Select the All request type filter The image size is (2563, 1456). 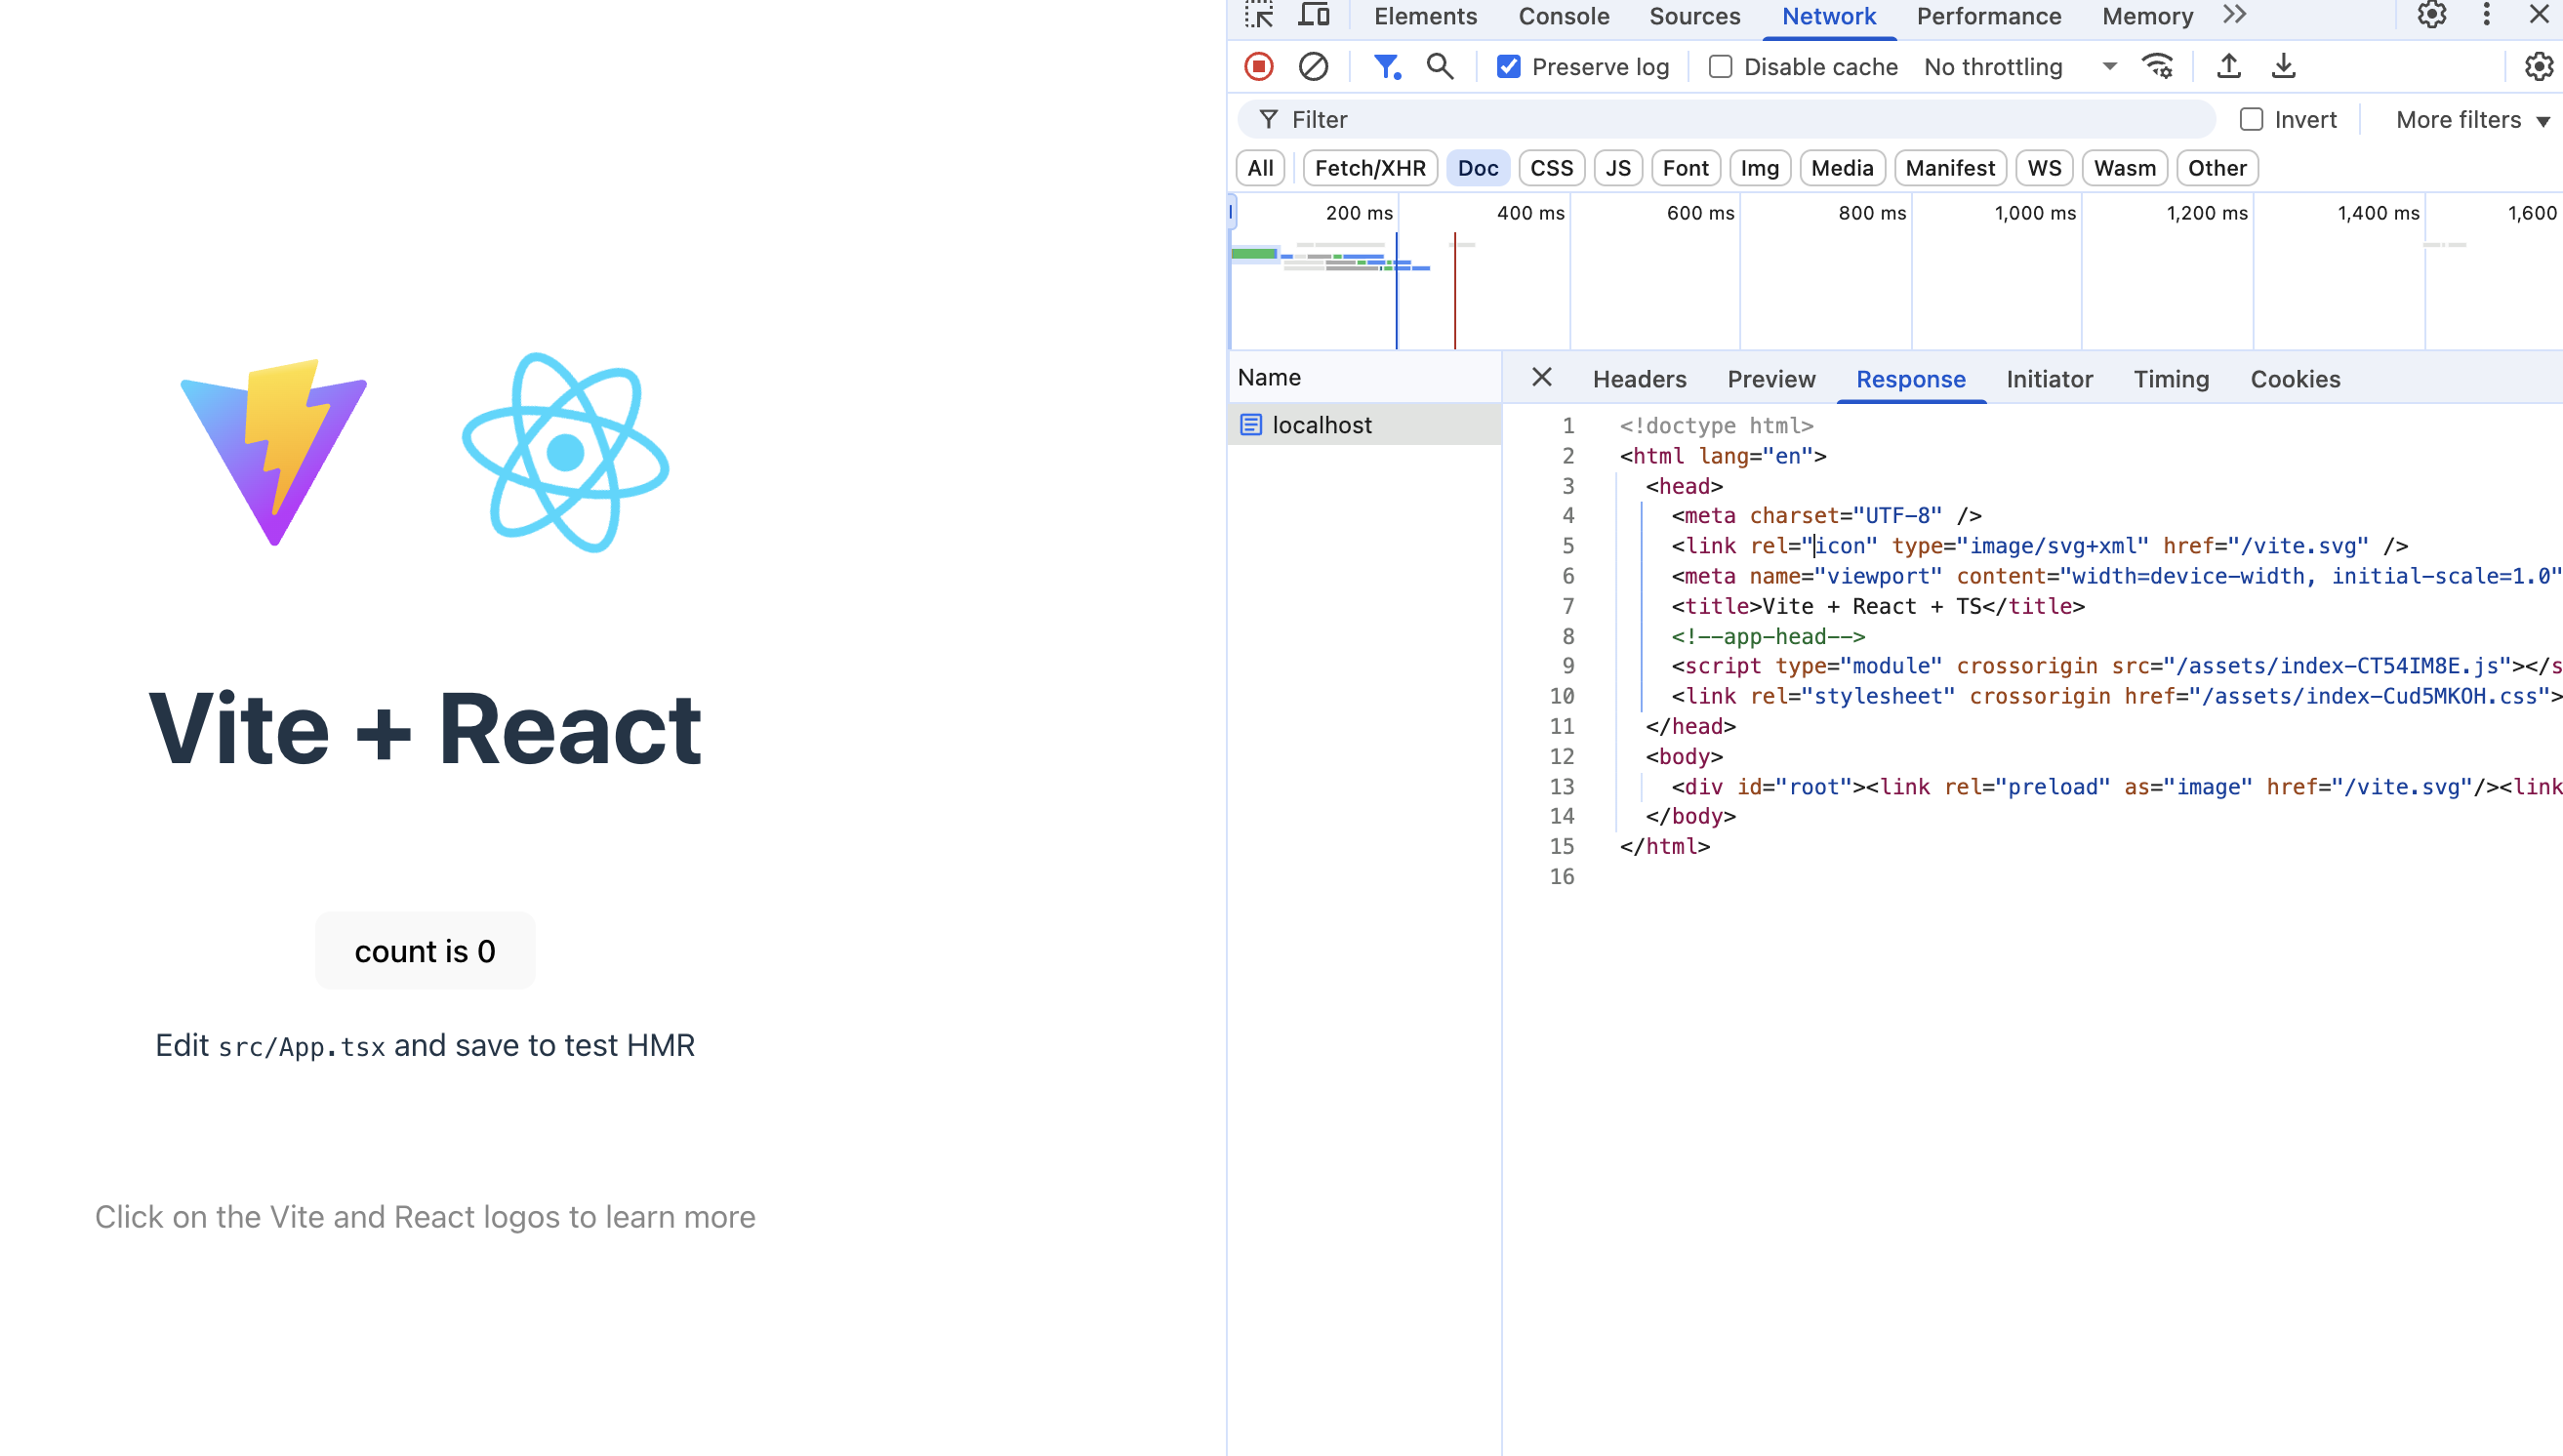(1260, 168)
